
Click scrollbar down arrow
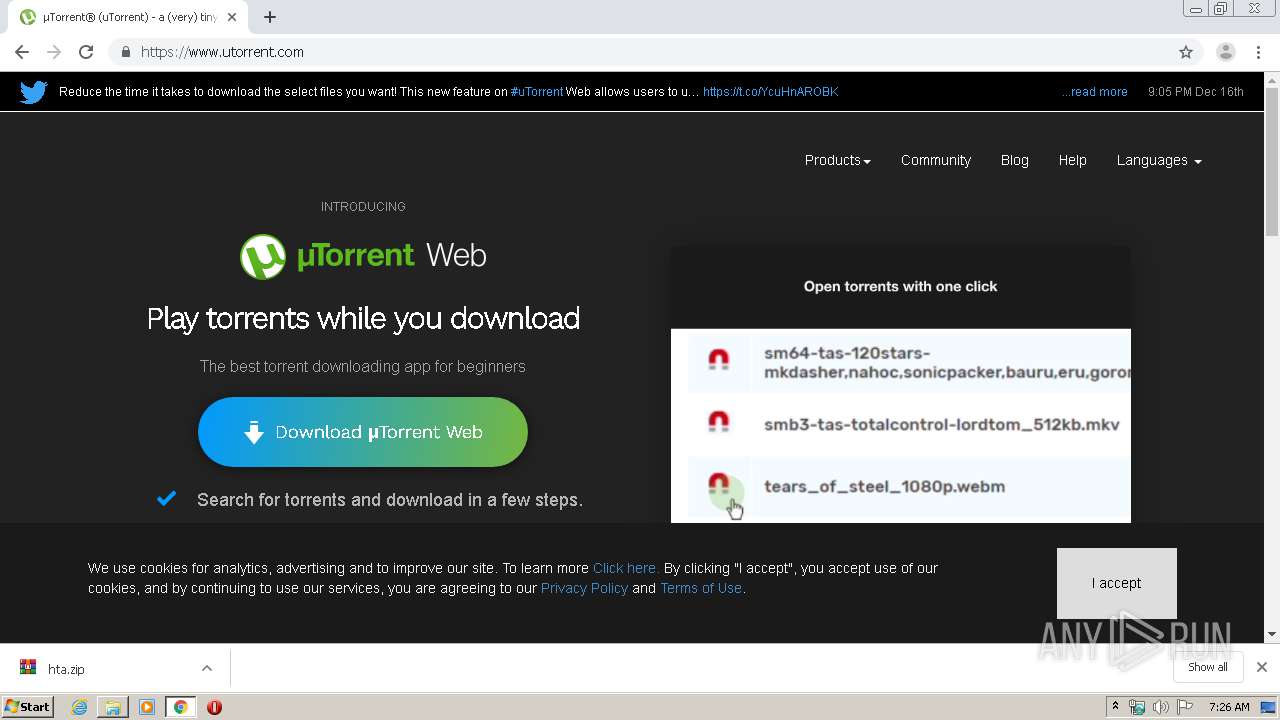point(1271,635)
